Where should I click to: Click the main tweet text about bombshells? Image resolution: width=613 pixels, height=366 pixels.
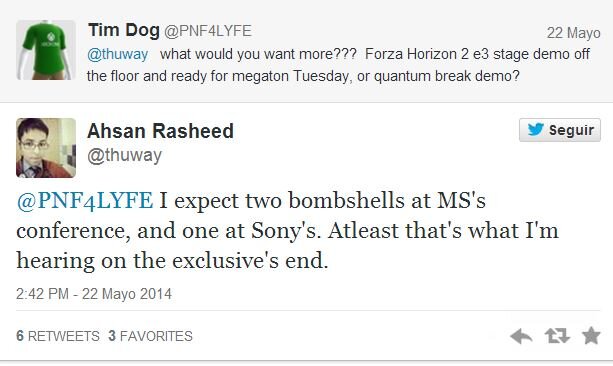288,231
